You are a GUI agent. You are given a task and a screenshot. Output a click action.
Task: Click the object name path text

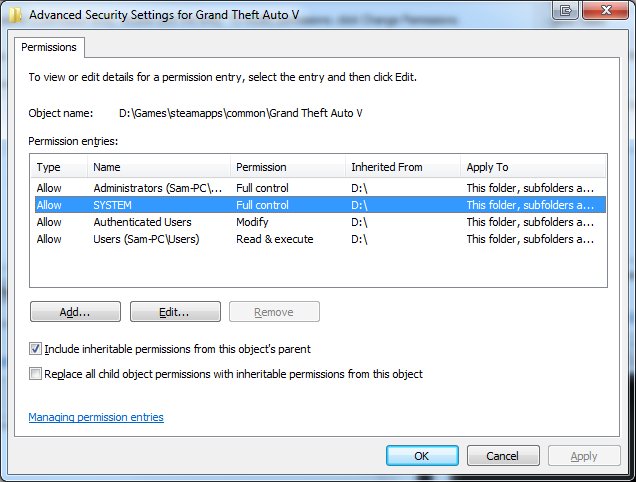point(240,113)
